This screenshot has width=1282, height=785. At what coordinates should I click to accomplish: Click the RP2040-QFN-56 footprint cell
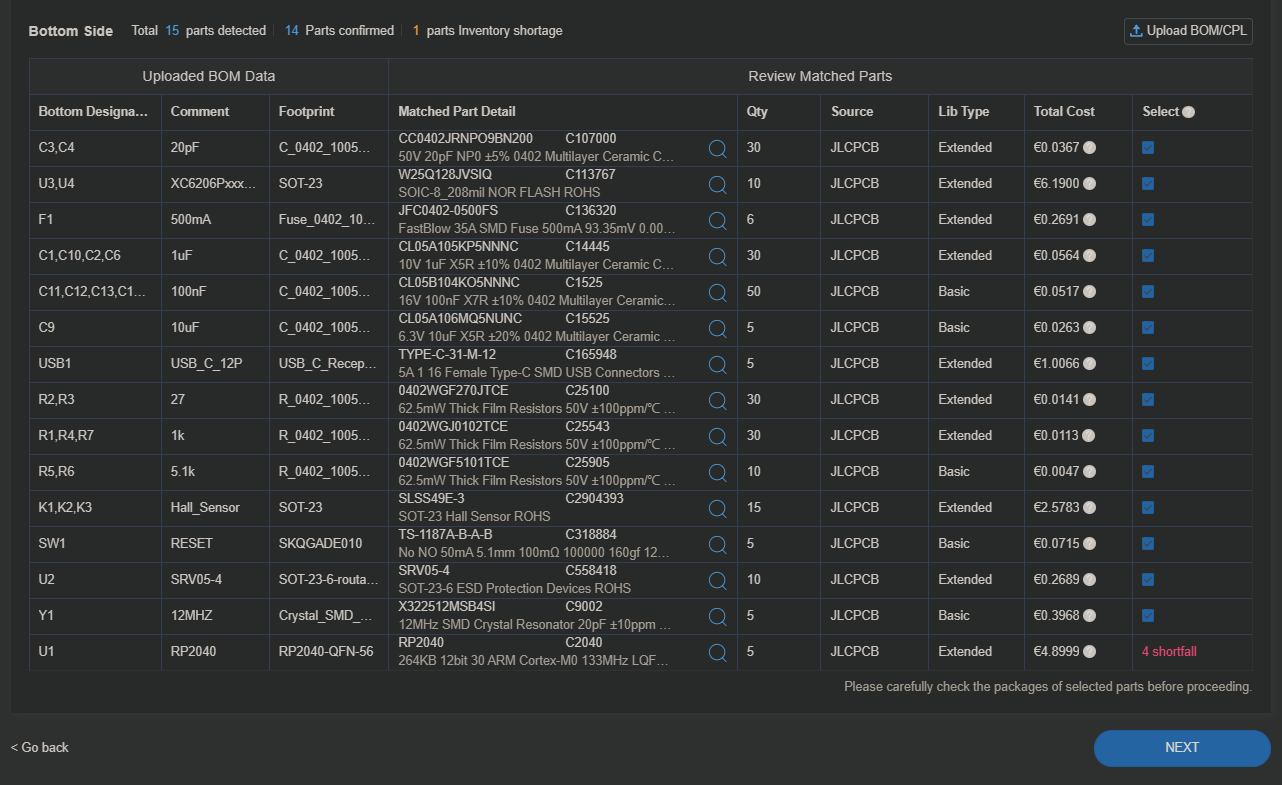click(326, 652)
